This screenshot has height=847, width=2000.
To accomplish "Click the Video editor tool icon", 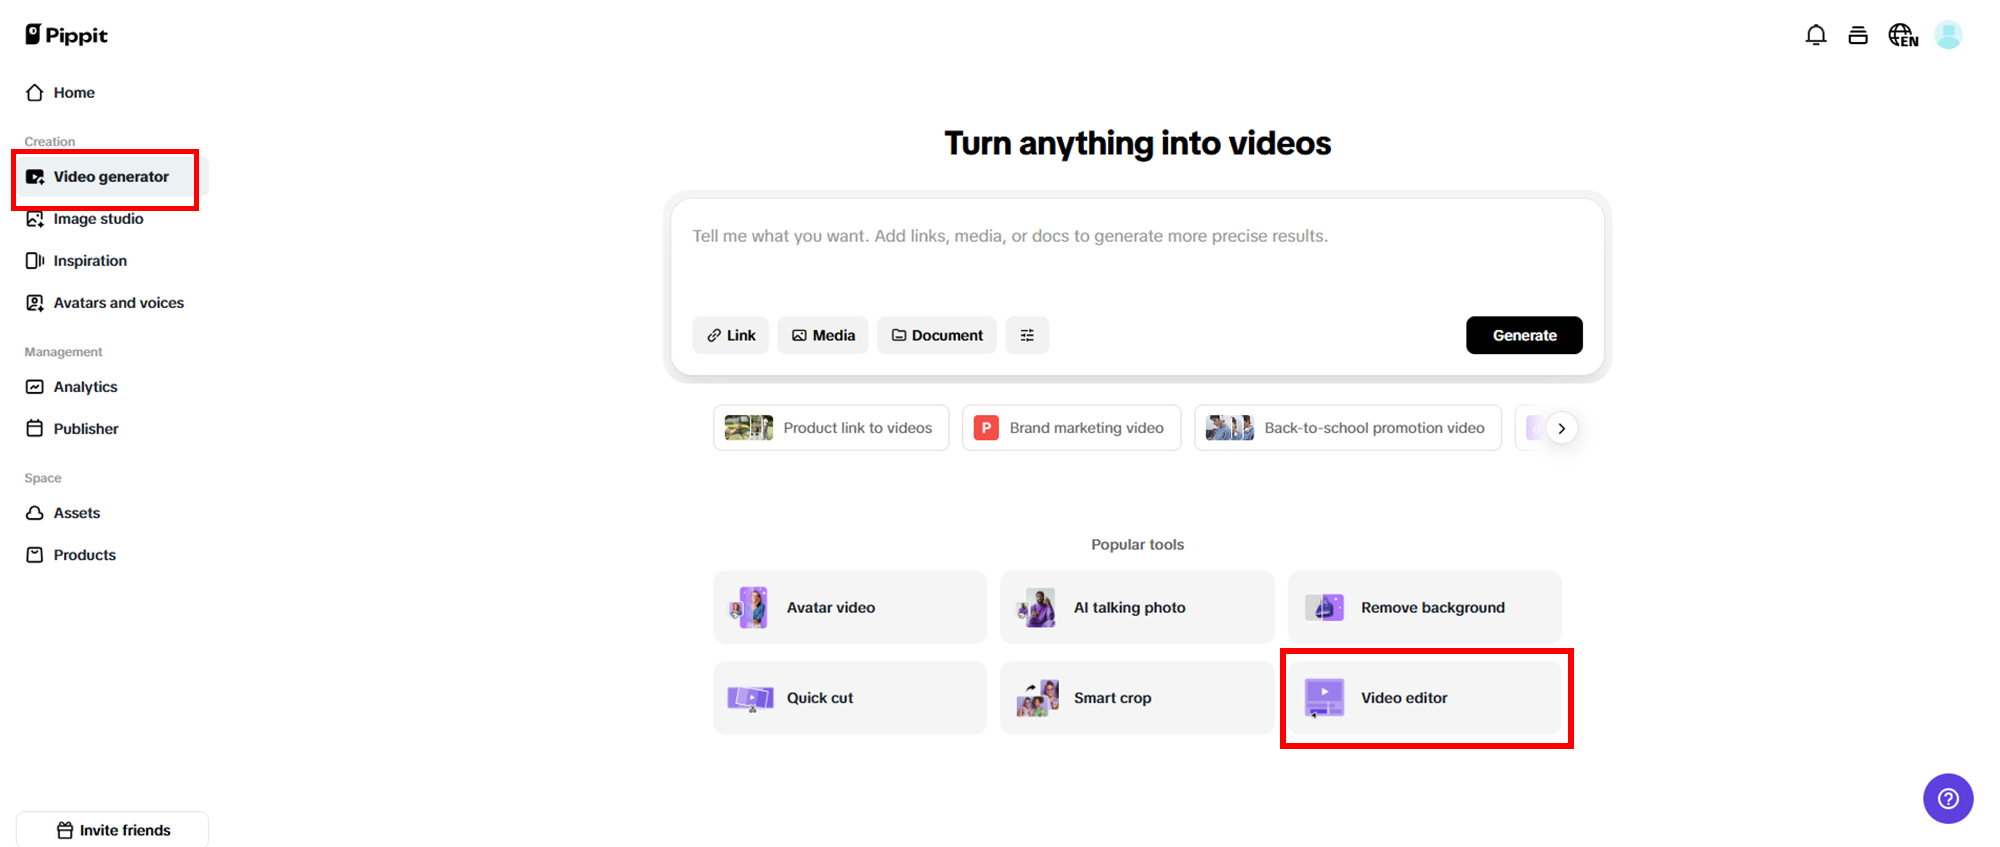I will pos(1324,698).
